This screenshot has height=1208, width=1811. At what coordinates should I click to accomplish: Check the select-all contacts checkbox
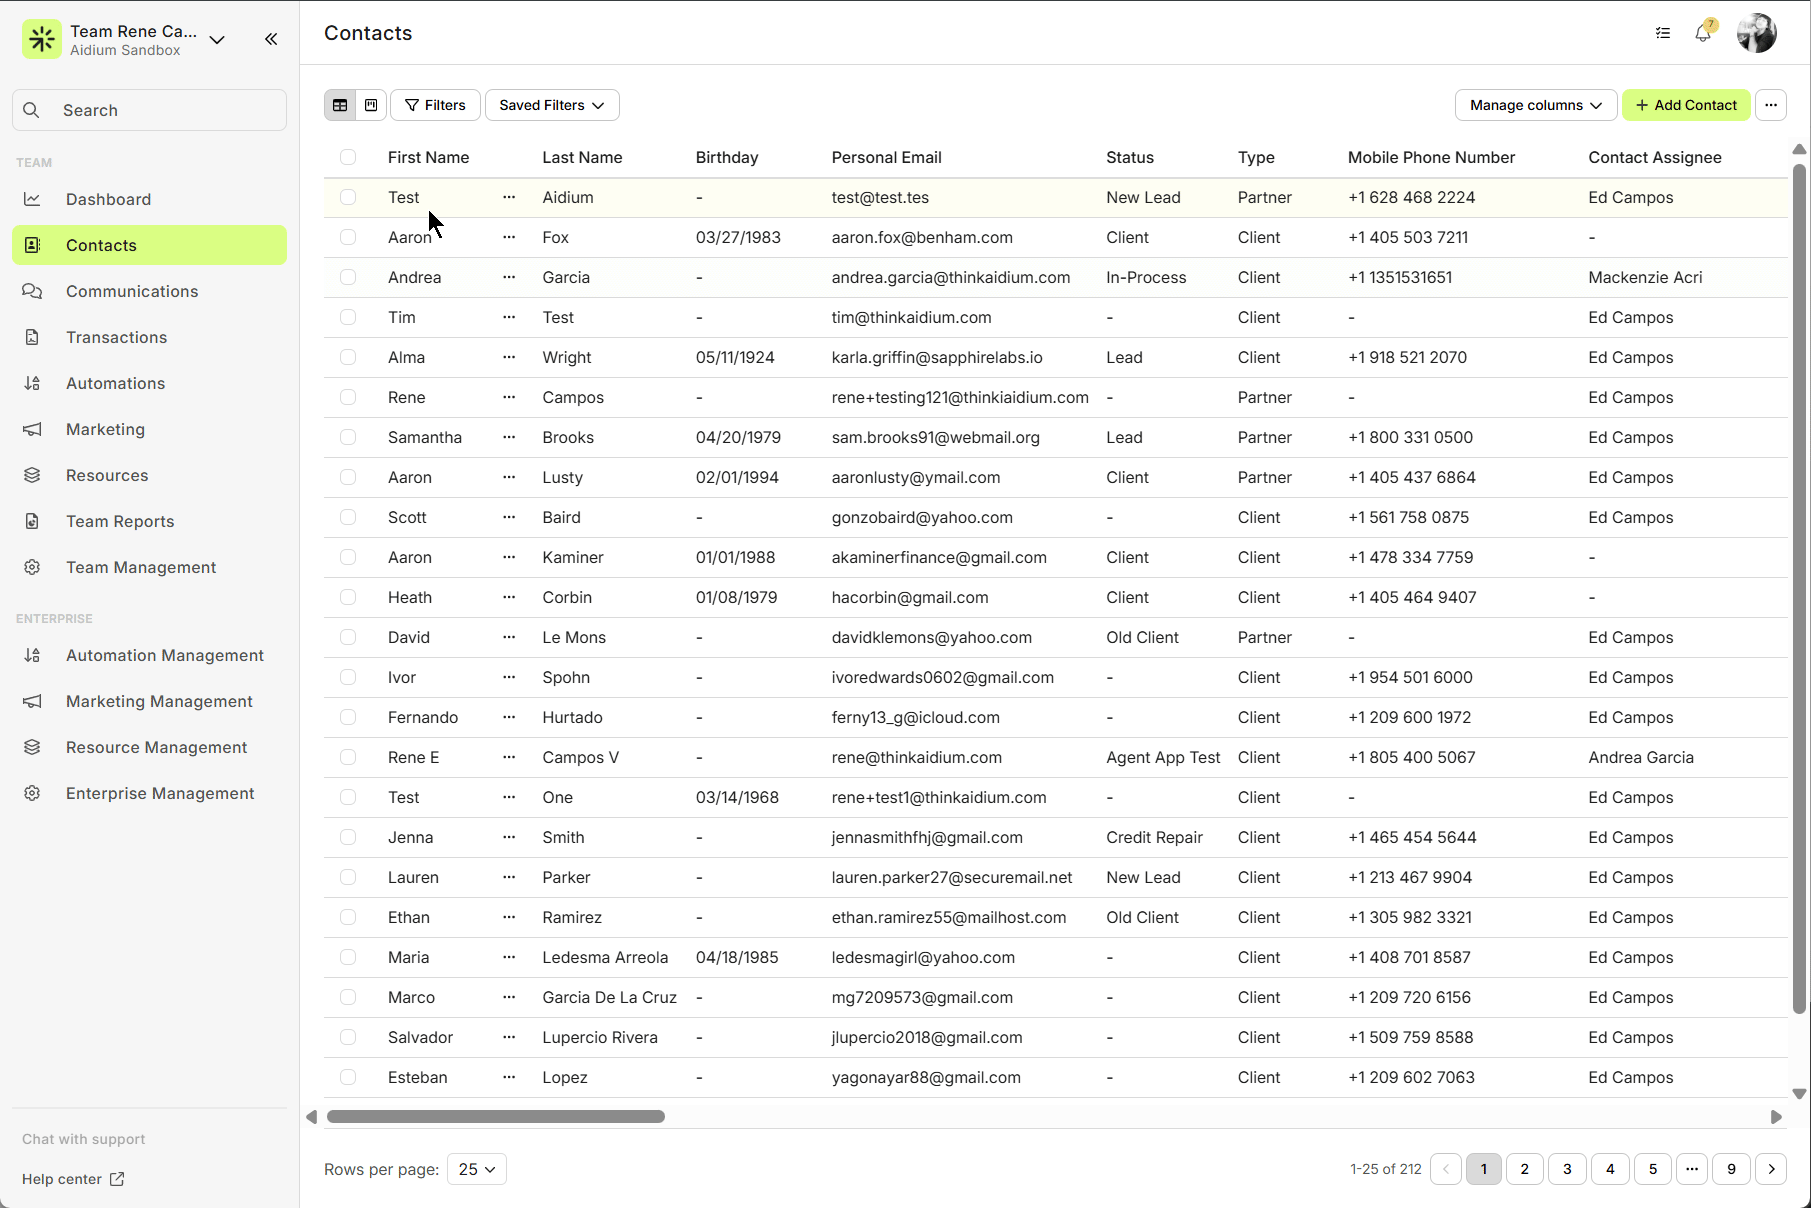pyautogui.click(x=348, y=157)
